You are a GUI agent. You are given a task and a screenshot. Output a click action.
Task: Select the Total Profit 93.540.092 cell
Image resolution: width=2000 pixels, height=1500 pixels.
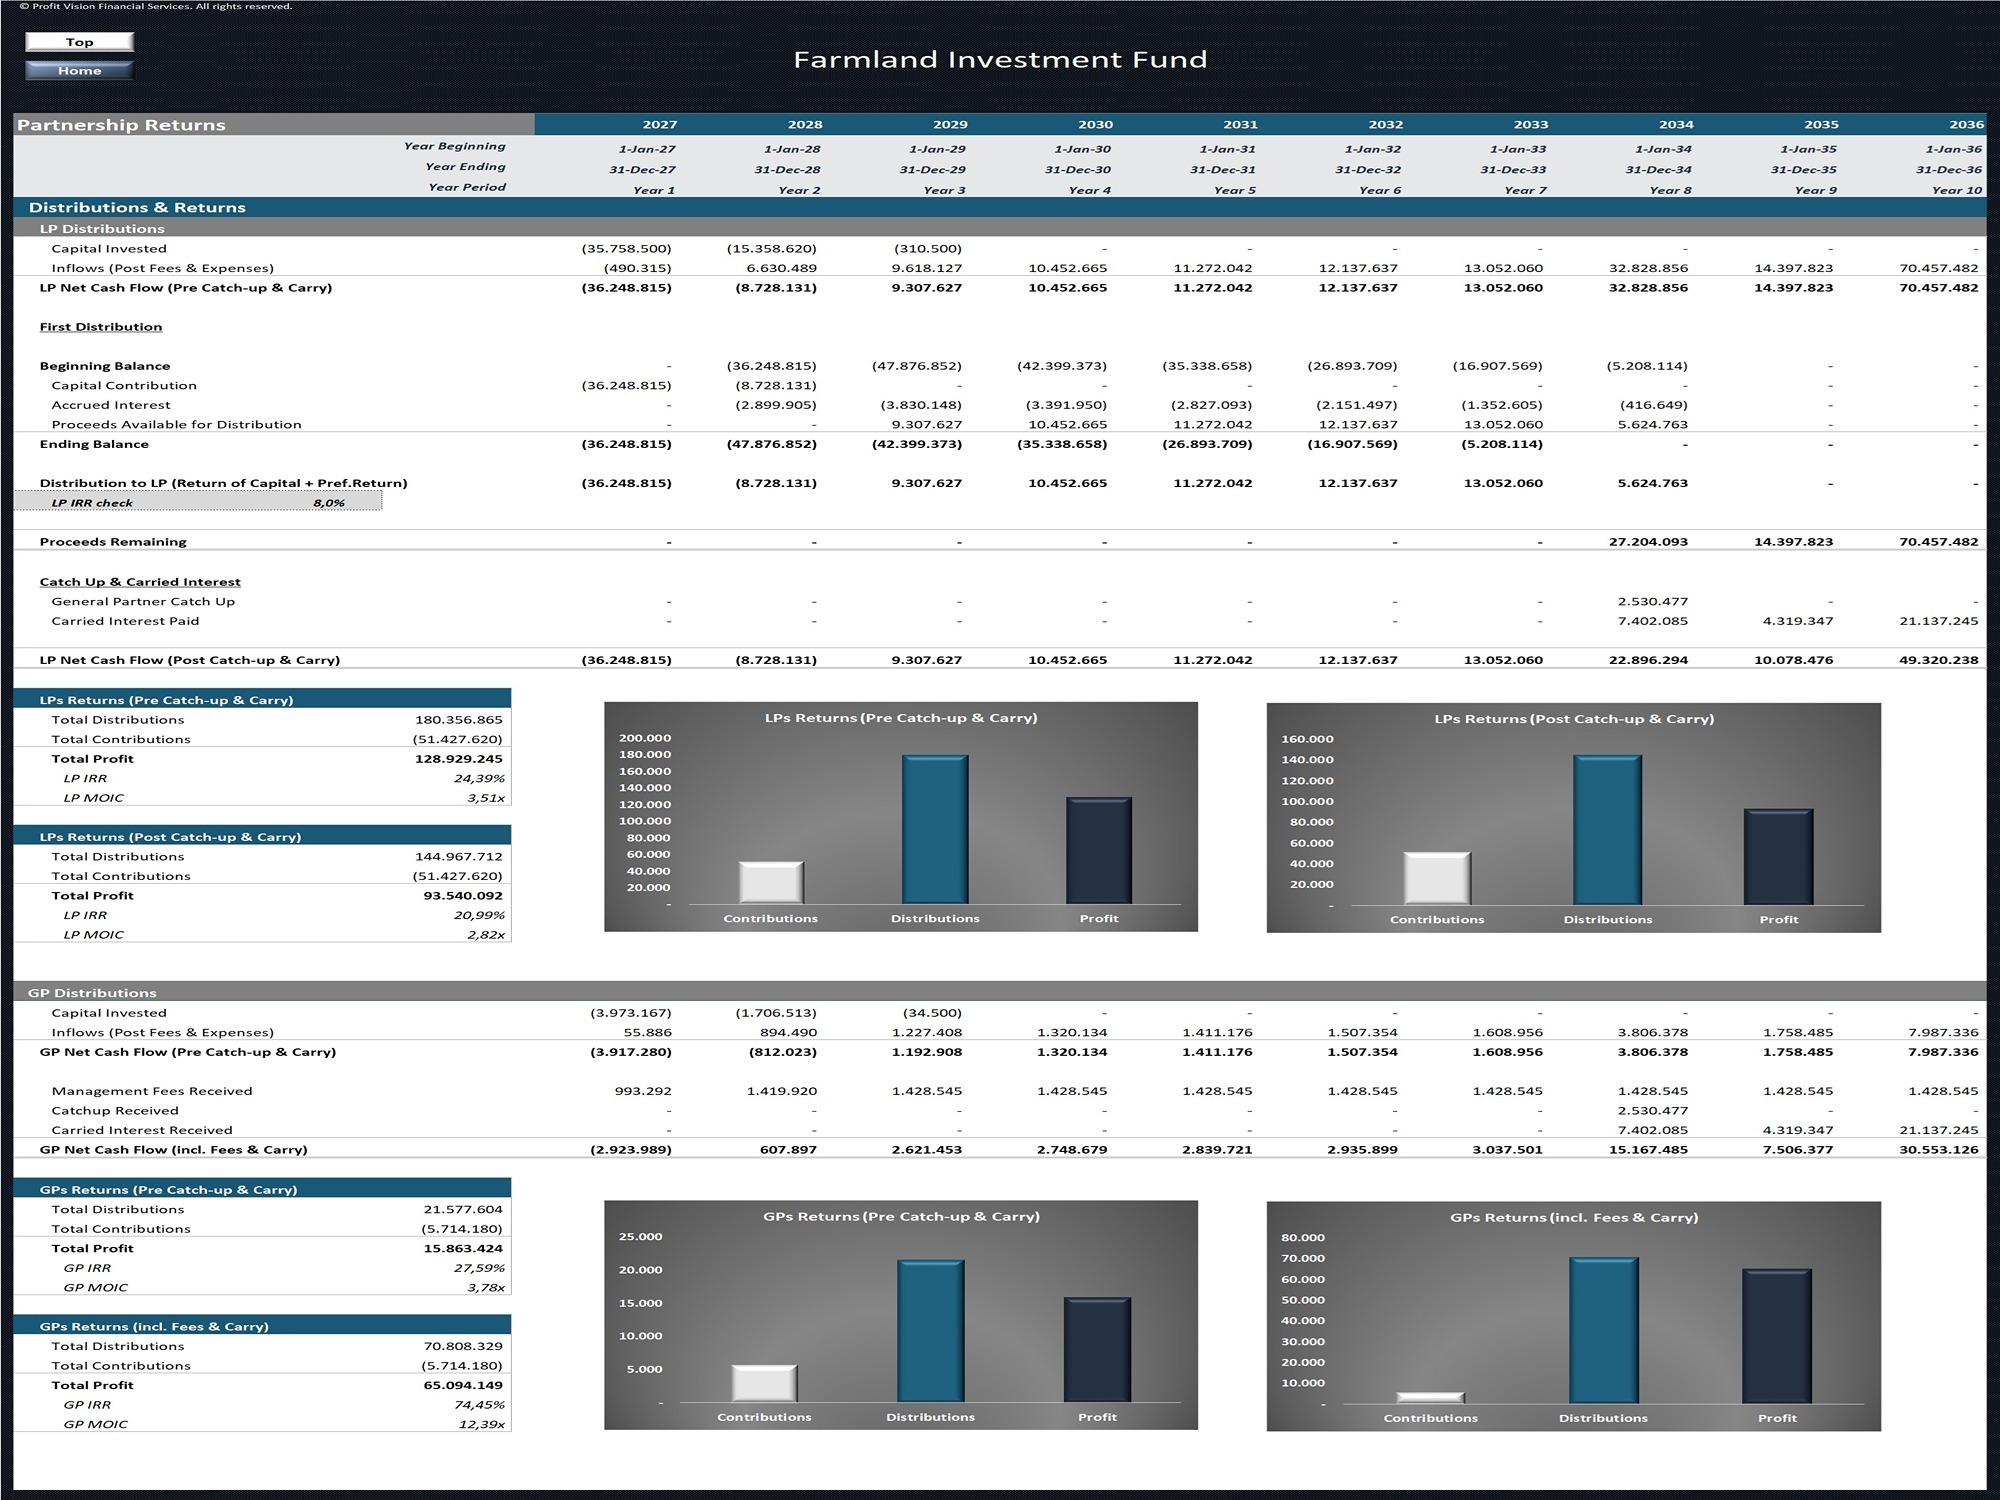pos(463,896)
